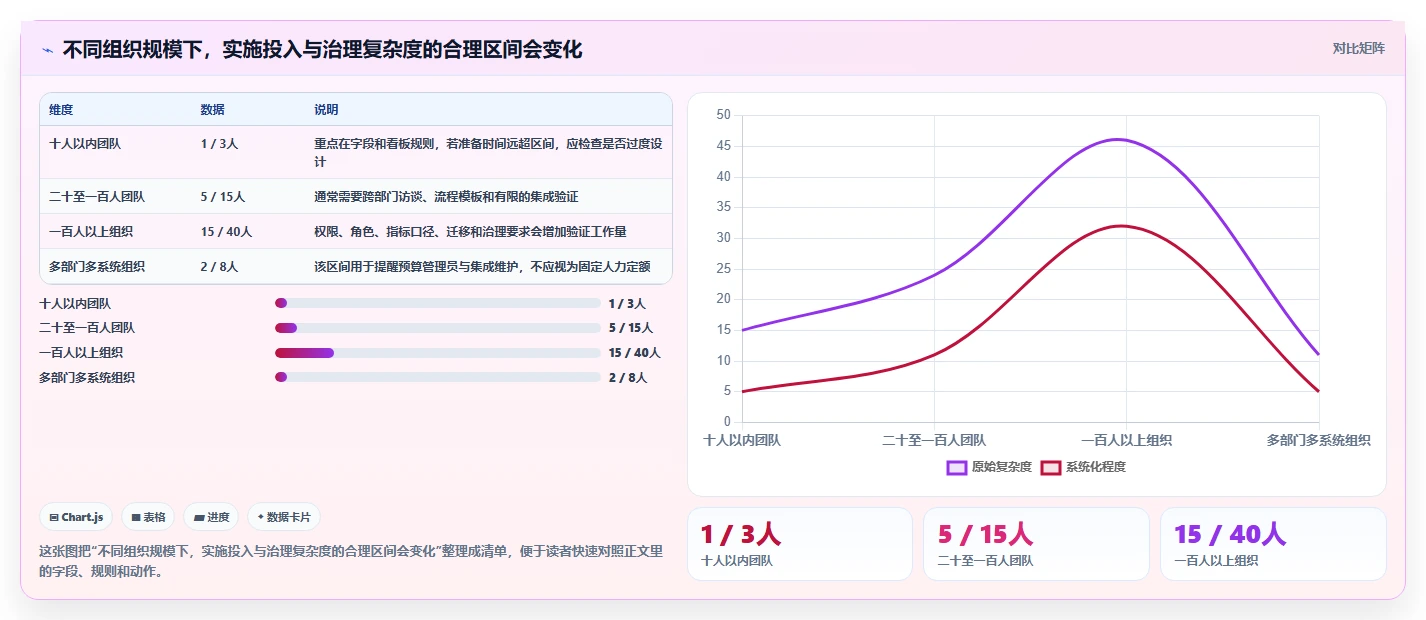
Task: Click progress value label 2 / 8人
Action: click(x=627, y=378)
